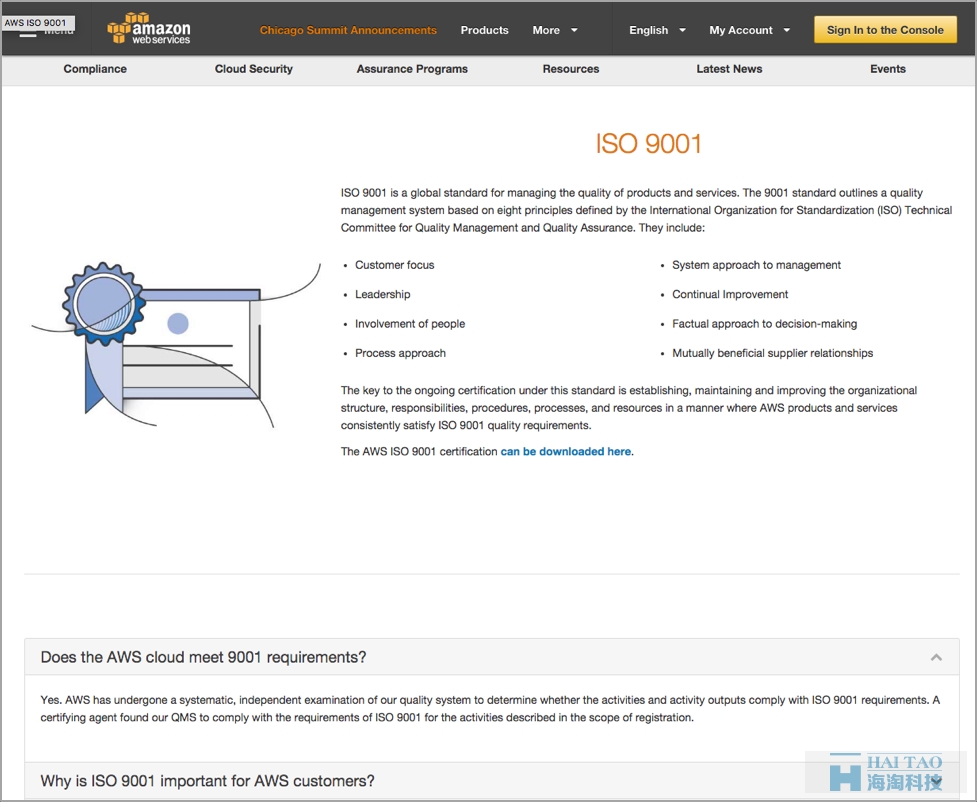
Task: Navigate to the Events tab
Action: pos(887,69)
